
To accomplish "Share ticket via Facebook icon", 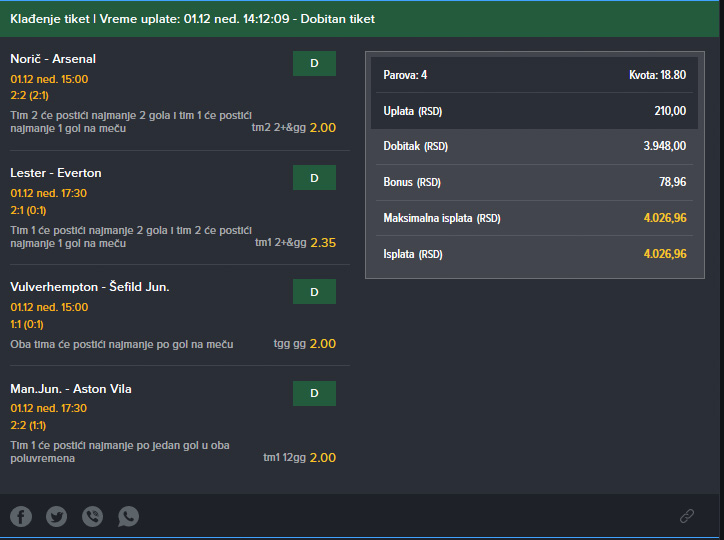I will click(21, 516).
